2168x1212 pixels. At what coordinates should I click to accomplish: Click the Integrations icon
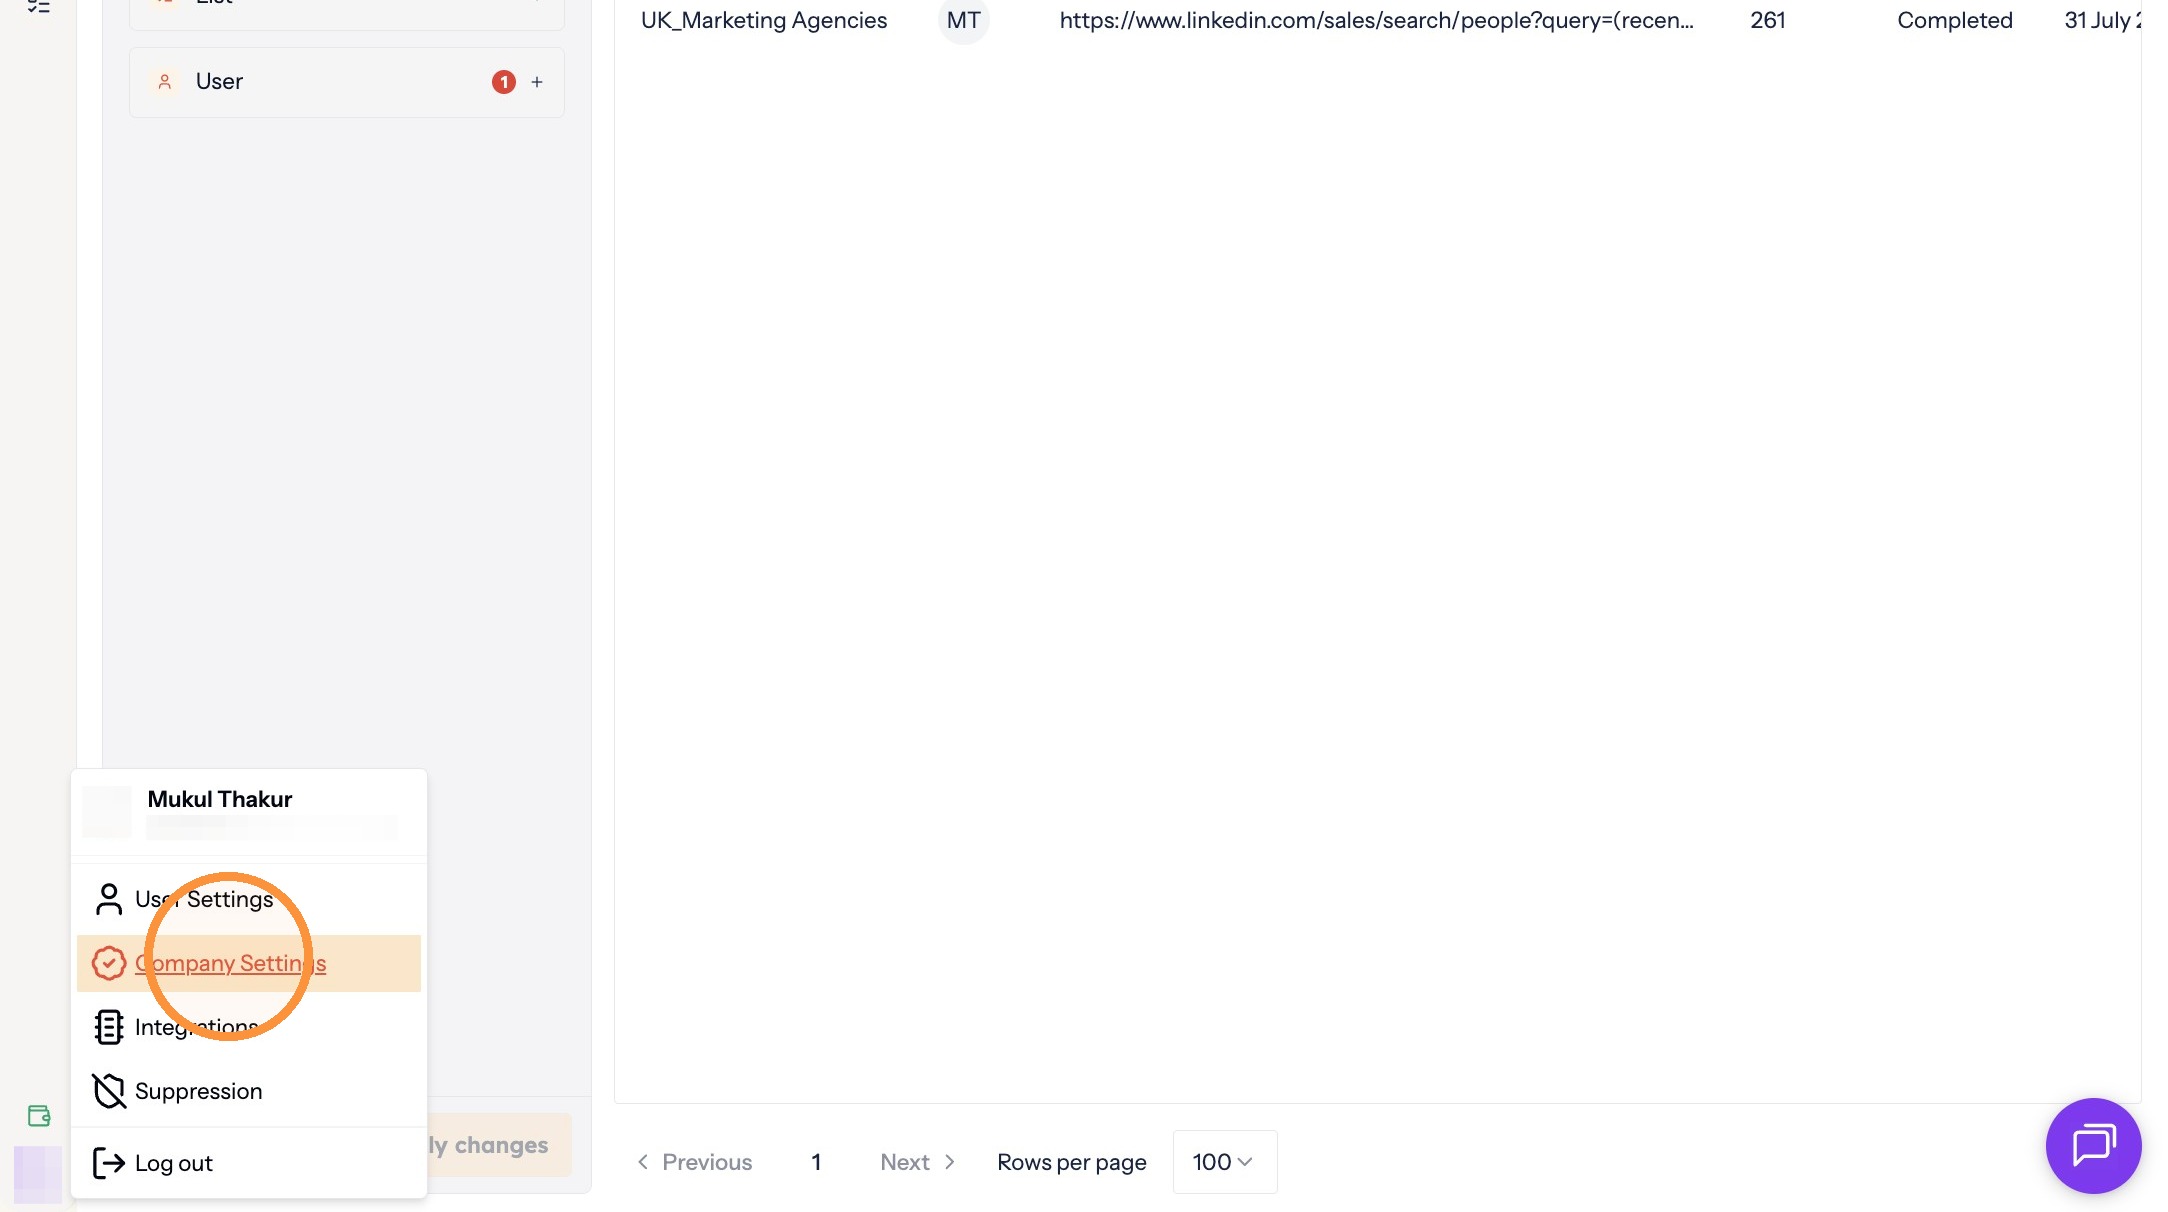109,1027
